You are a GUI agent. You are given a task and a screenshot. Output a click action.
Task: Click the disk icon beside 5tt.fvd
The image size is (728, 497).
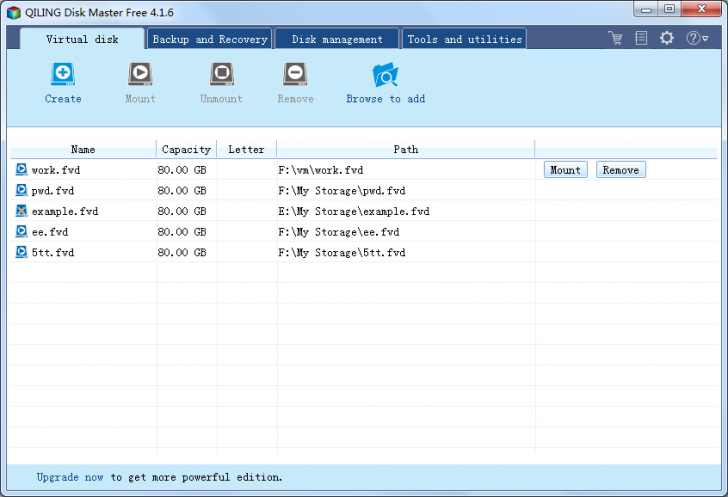[21, 252]
